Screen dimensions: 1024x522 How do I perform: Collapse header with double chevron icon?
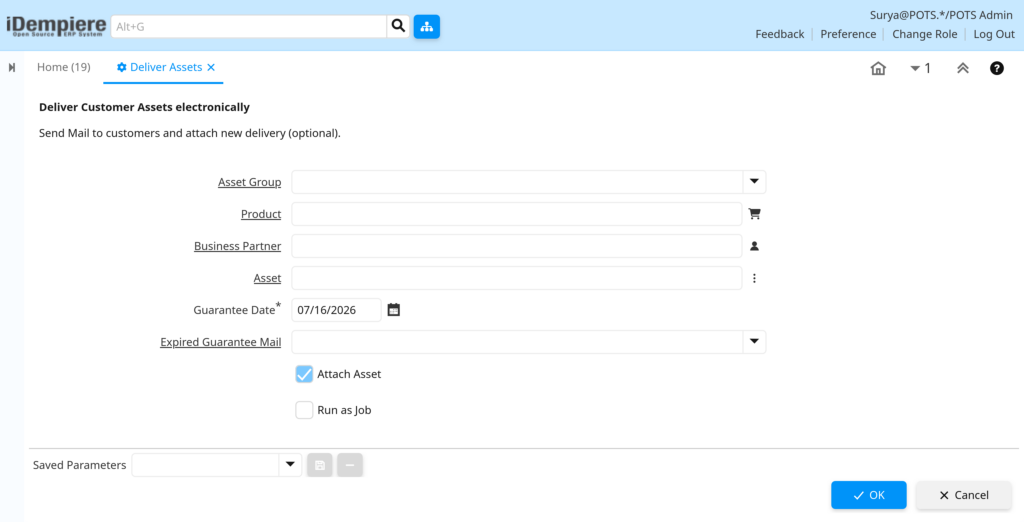pos(963,68)
